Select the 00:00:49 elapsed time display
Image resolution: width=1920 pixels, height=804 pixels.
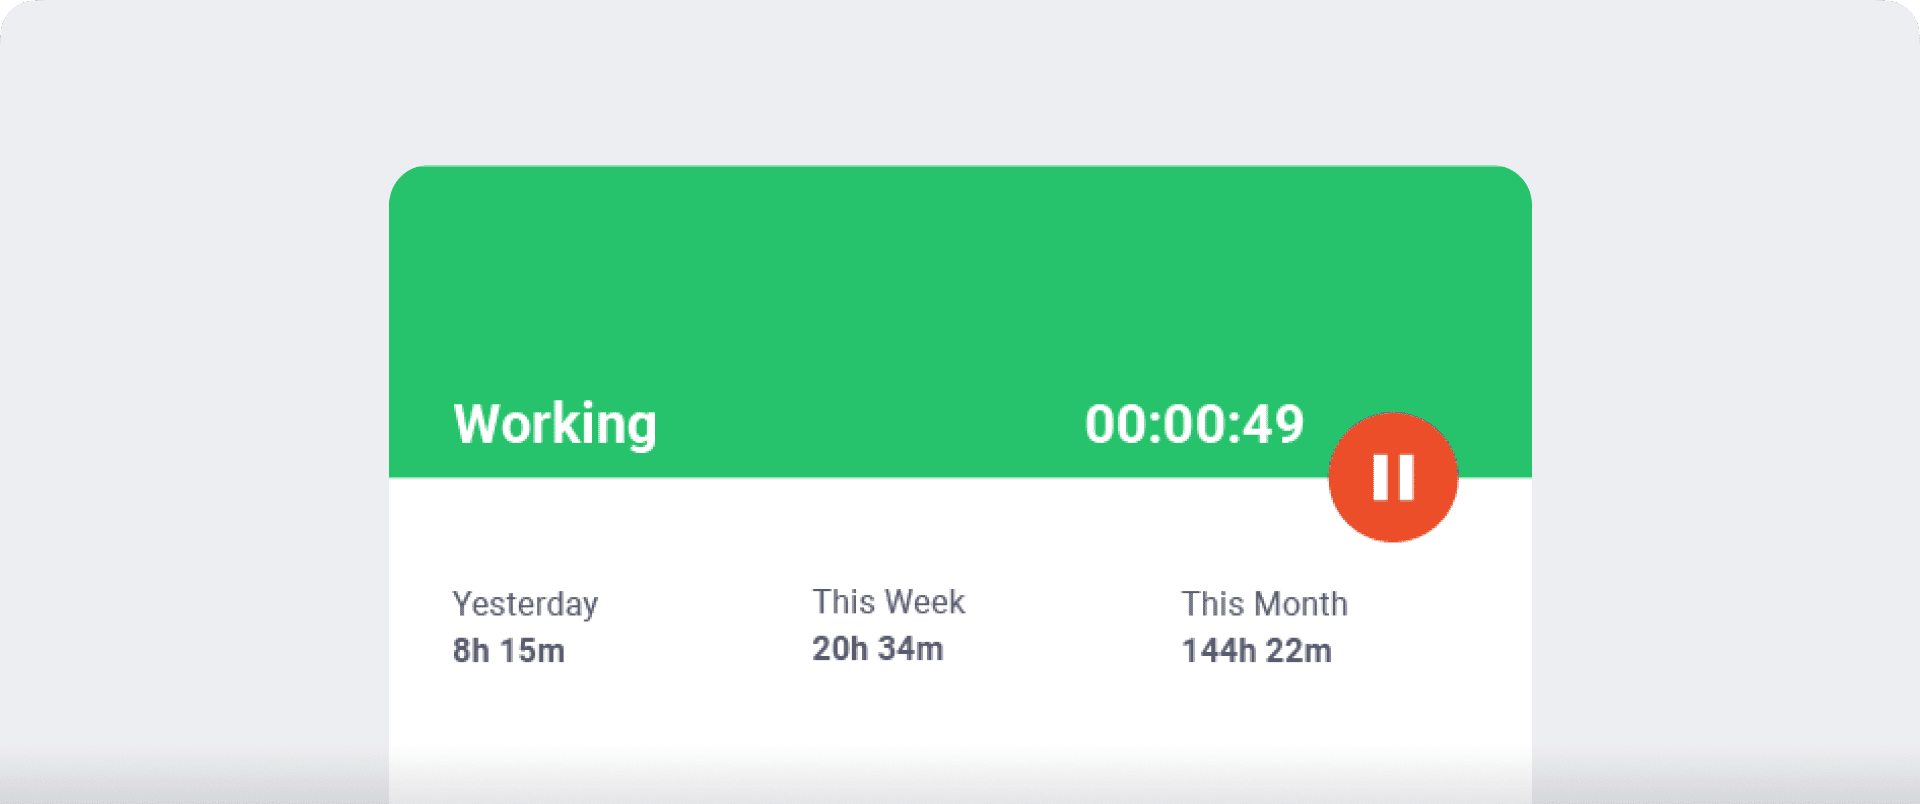point(1194,424)
